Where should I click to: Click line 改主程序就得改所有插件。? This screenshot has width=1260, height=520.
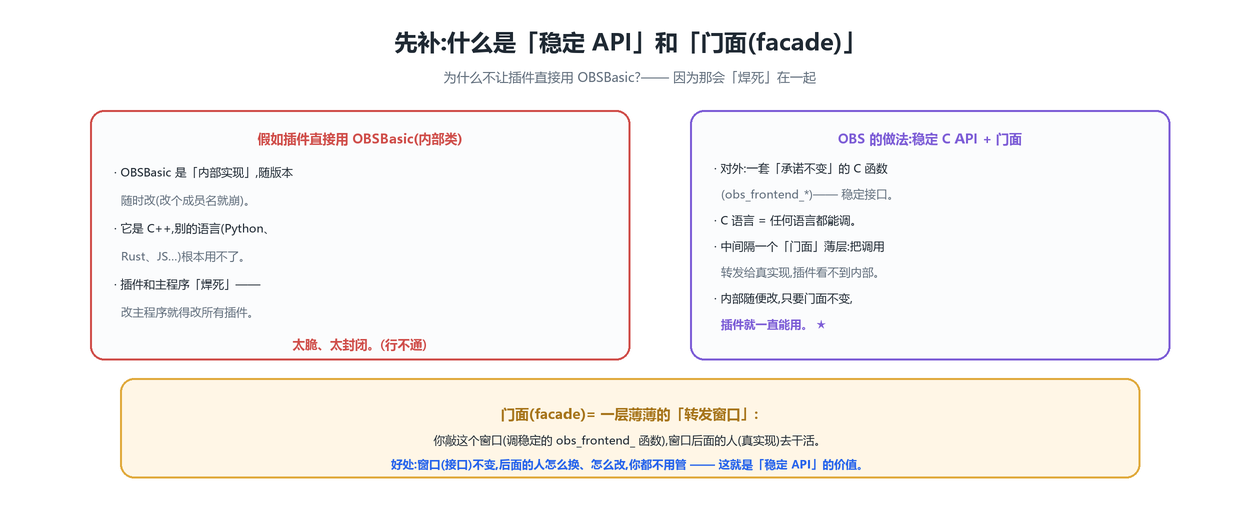pyautogui.click(x=187, y=312)
